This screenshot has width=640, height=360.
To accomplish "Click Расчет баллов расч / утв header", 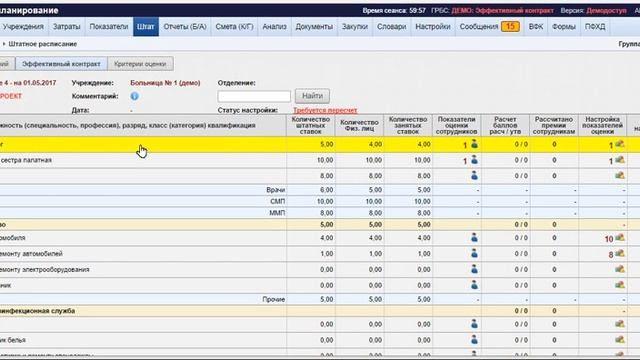I will pyautogui.click(x=505, y=125).
